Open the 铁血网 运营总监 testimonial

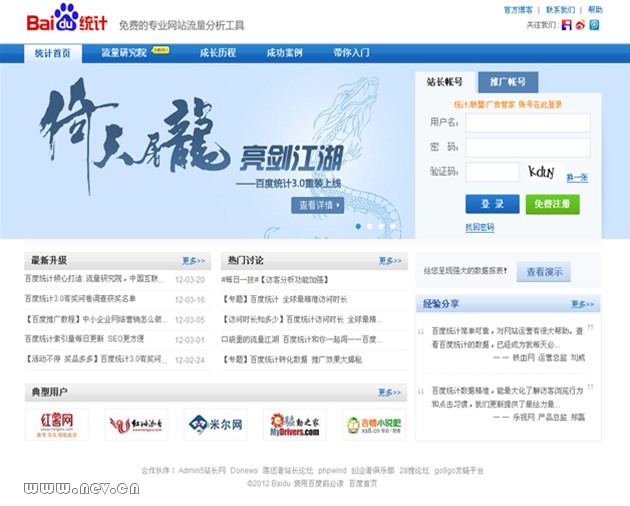(x=507, y=344)
